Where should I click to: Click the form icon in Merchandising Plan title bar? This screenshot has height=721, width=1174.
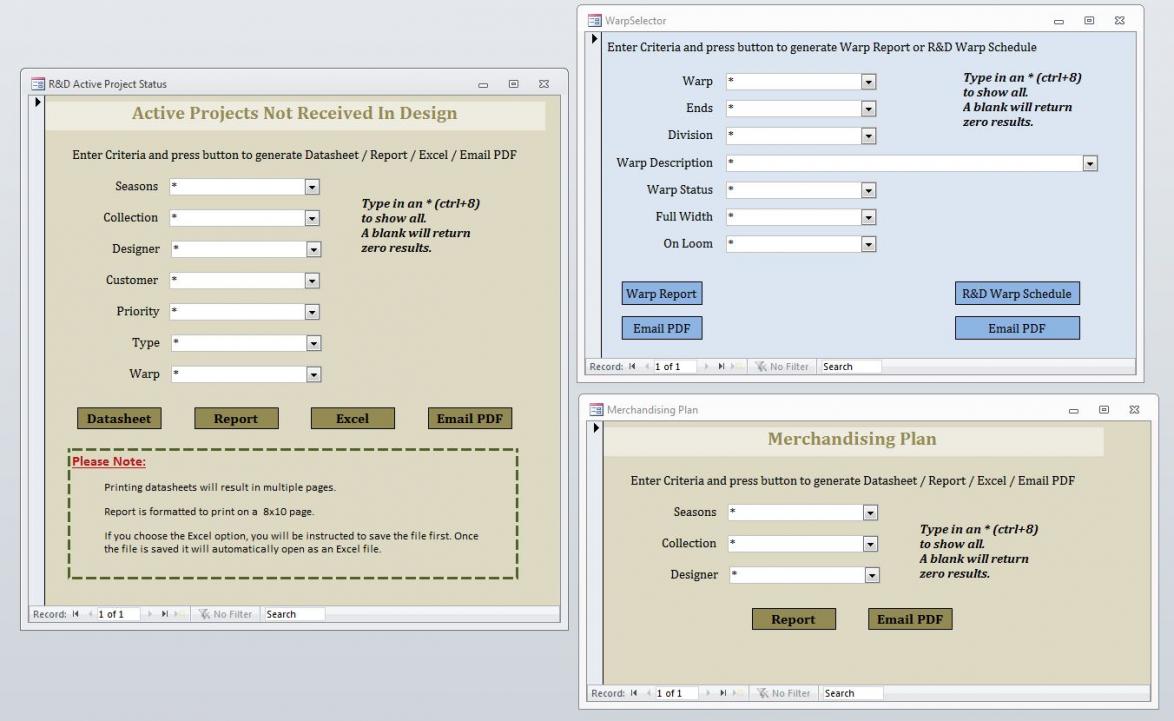(597, 410)
